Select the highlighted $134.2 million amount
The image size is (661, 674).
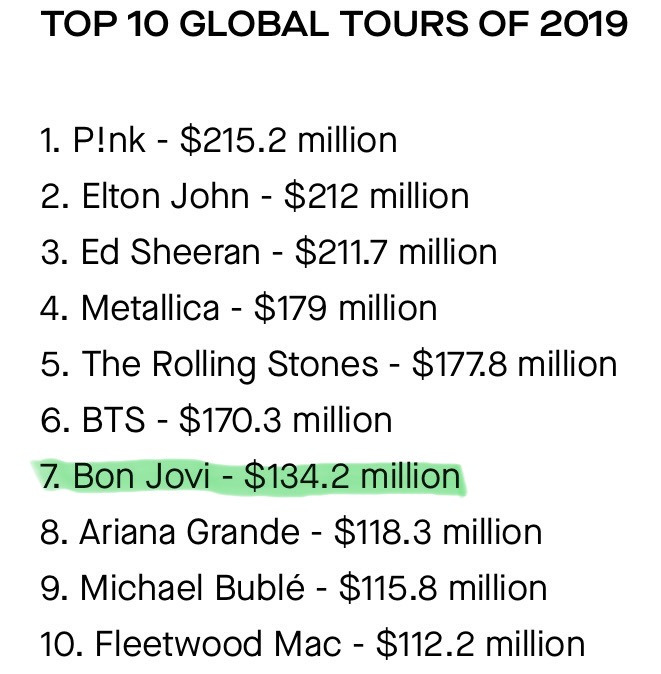tap(352, 475)
